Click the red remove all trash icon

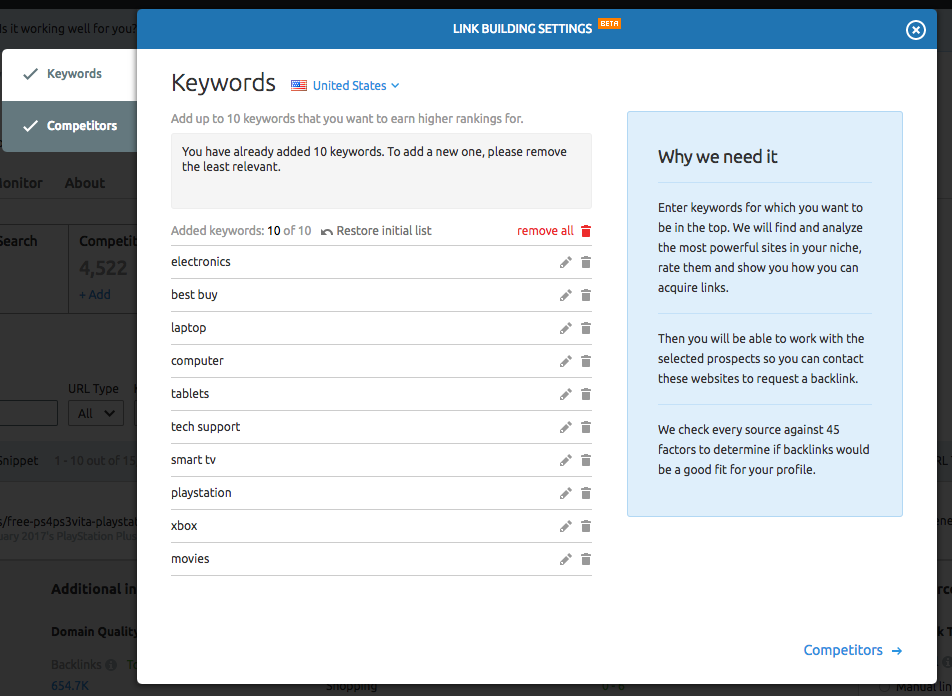coord(586,231)
